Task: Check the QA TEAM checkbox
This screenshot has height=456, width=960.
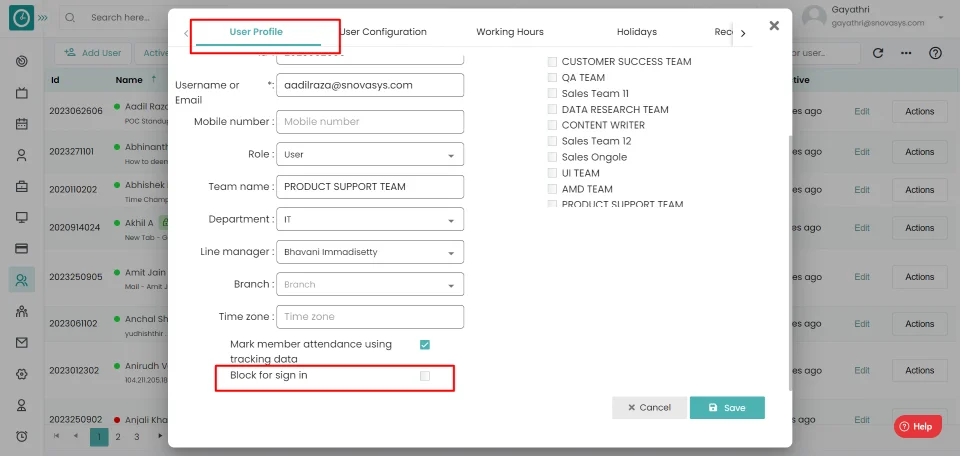Action: [552, 78]
